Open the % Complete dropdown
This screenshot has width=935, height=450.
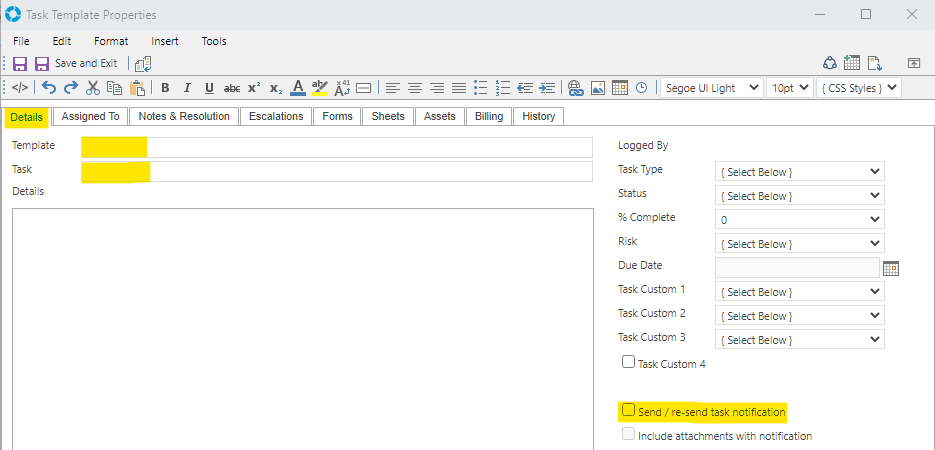pyautogui.click(x=800, y=220)
